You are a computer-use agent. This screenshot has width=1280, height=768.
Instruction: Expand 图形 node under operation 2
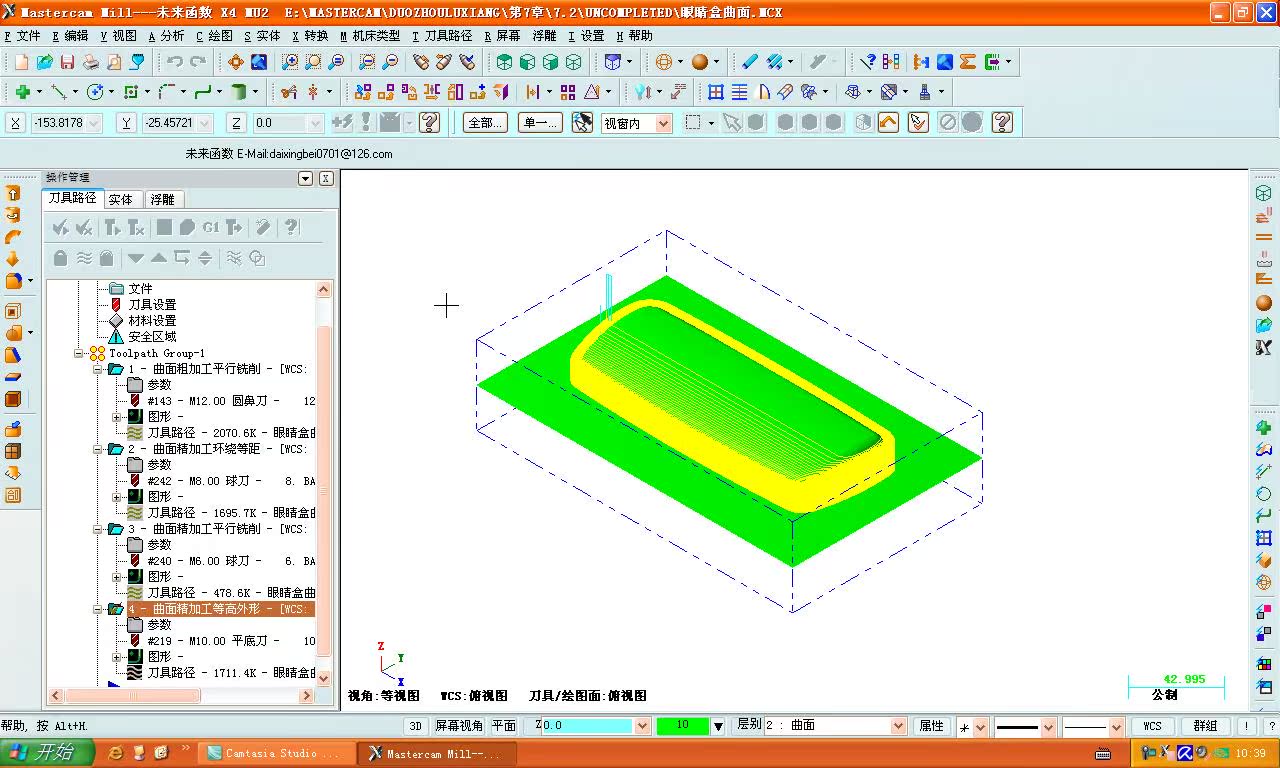(117, 496)
